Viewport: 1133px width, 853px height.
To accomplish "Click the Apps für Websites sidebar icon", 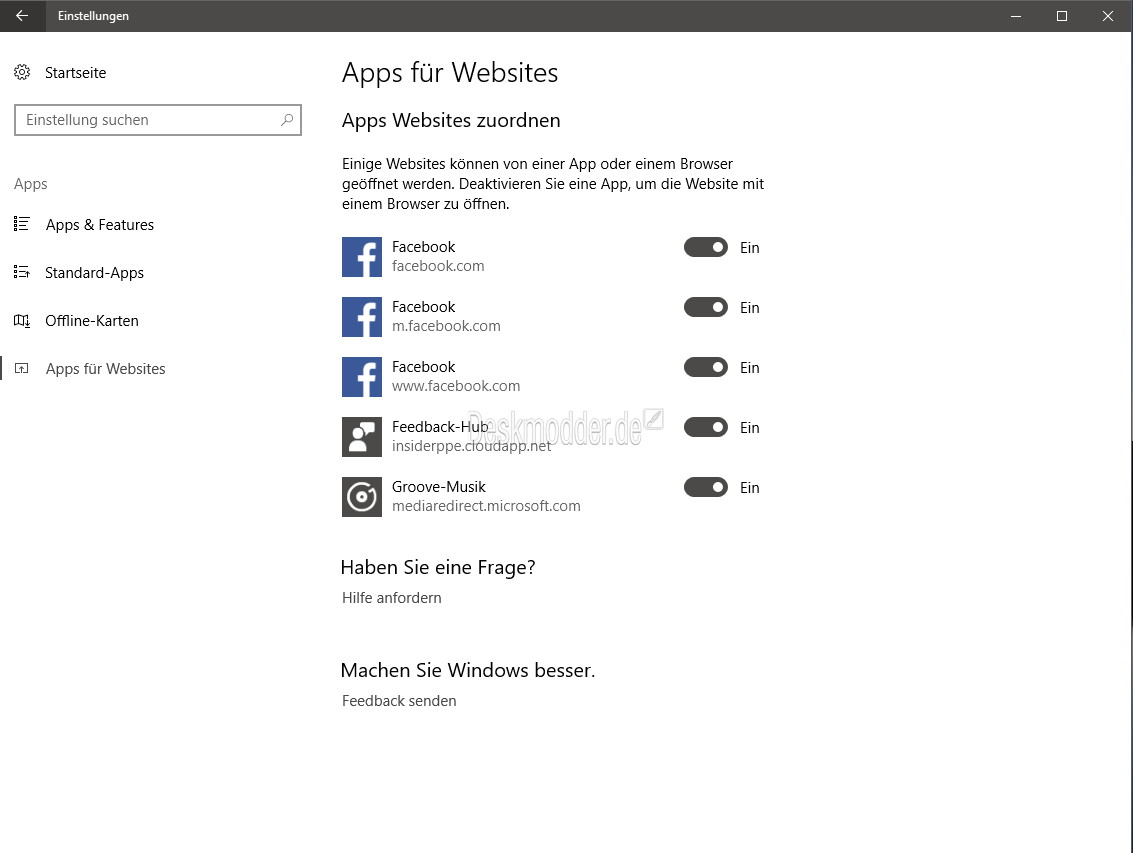I will [22, 369].
